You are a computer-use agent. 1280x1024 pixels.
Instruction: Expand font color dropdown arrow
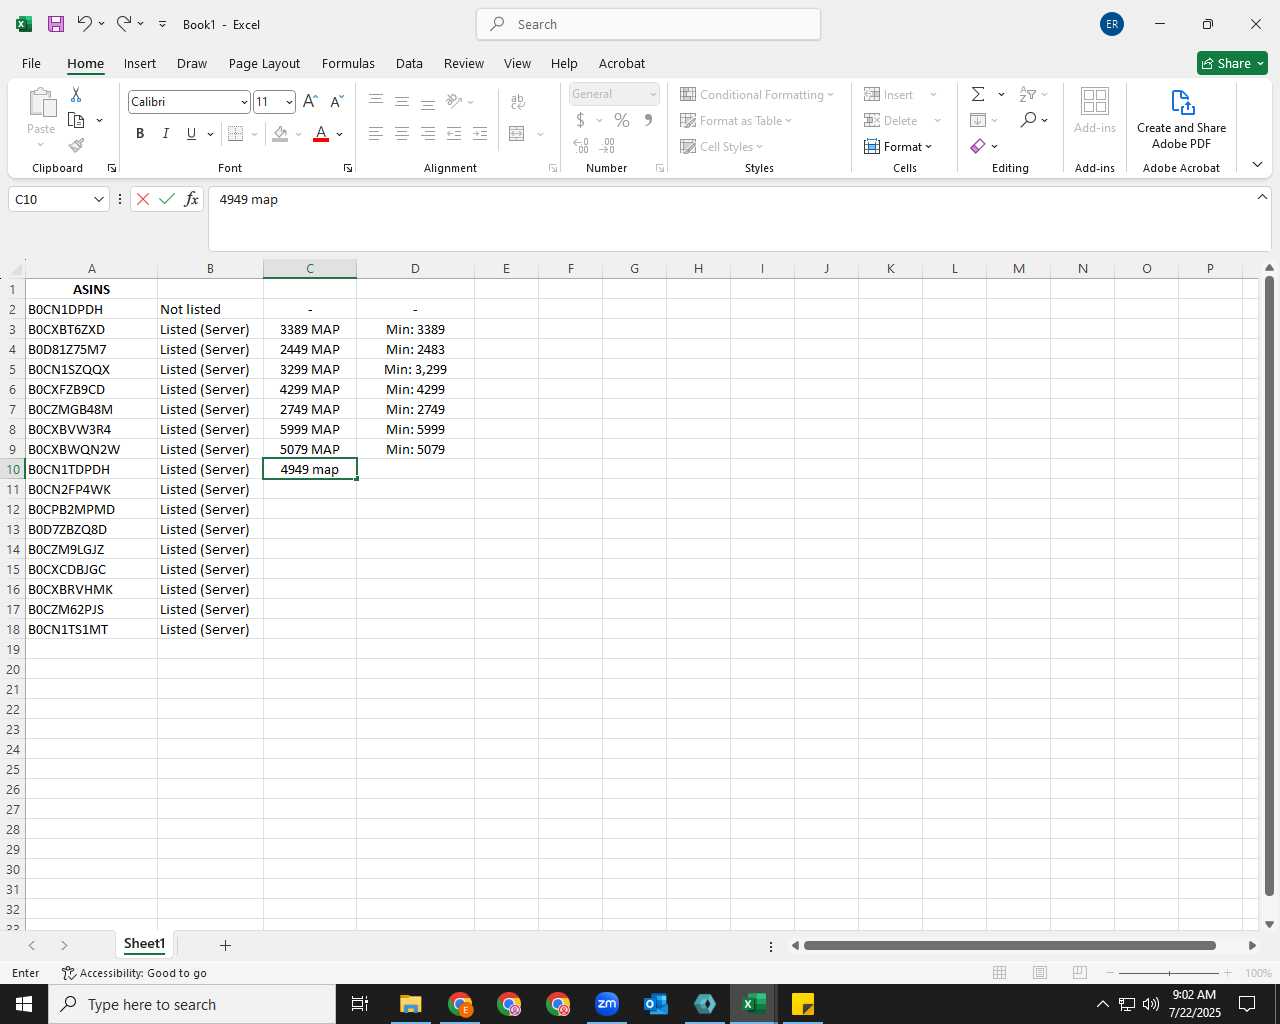pos(340,134)
